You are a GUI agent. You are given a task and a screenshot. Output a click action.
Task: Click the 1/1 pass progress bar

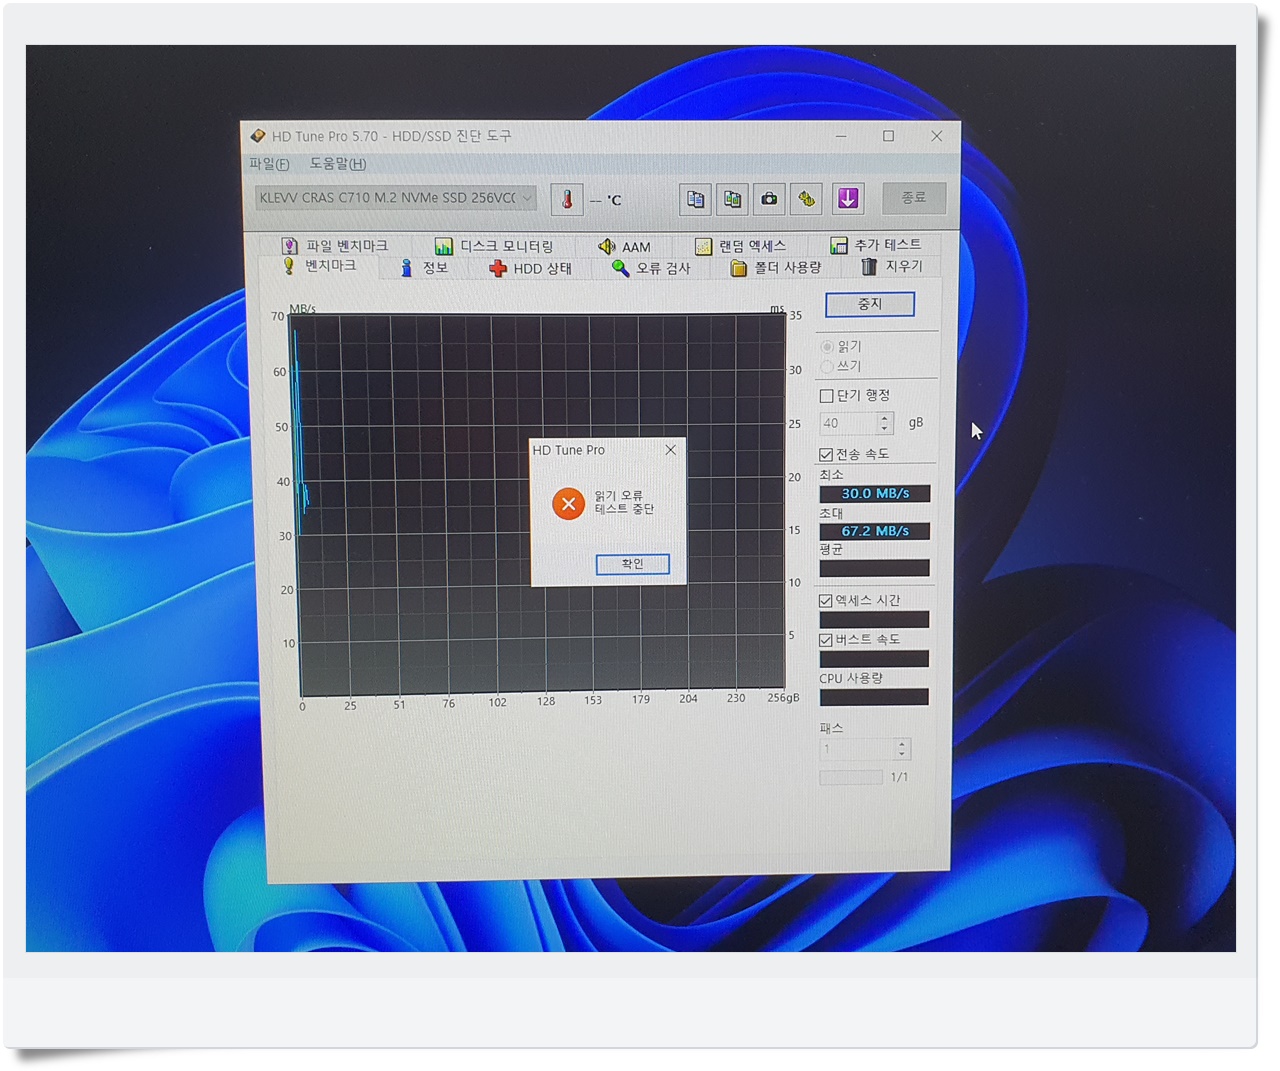pyautogui.click(x=851, y=777)
